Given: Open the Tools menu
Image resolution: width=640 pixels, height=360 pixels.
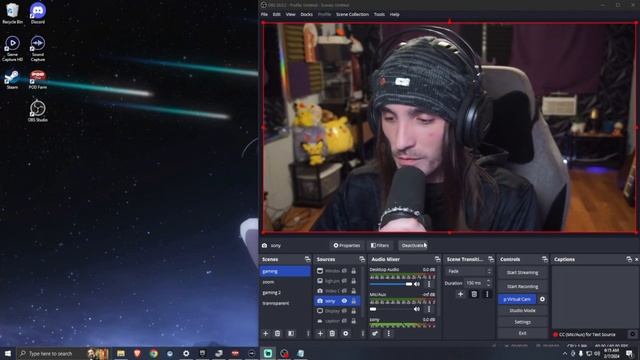Looking at the screenshot, I should 379,14.
